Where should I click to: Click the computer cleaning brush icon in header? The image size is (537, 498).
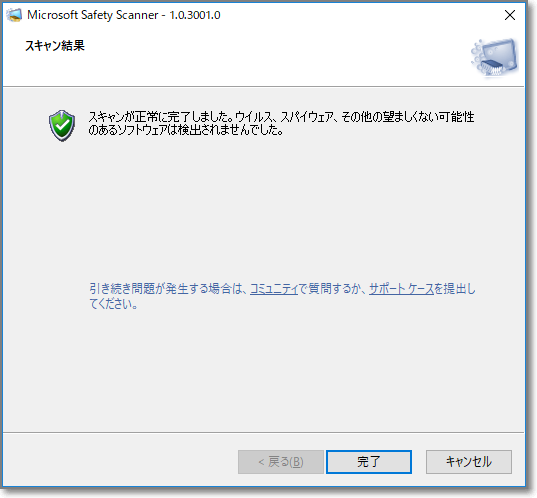tap(495, 57)
